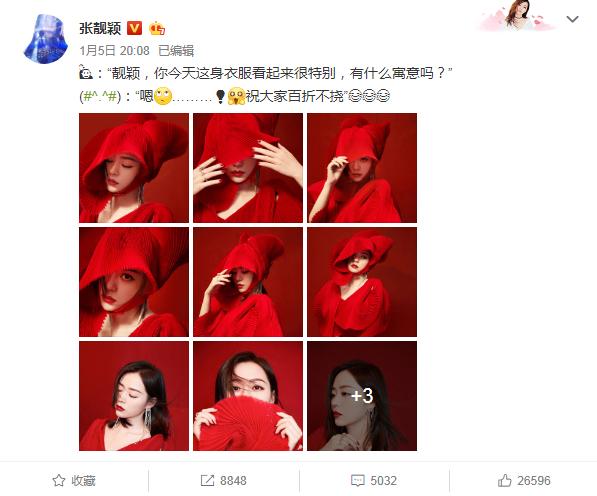Click the crown membership badge icon
This screenshot has width=597, height=496.
[x=157, y=29]
